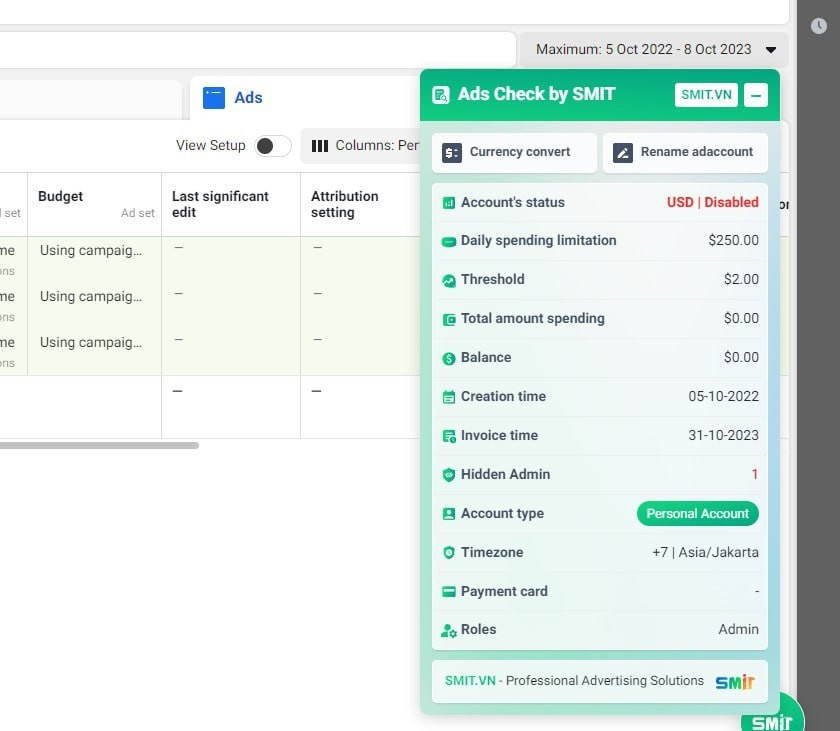The width and height of the screenshot is (840, 731).
Task: Click the Admin role value
Action: pos(738,629)
